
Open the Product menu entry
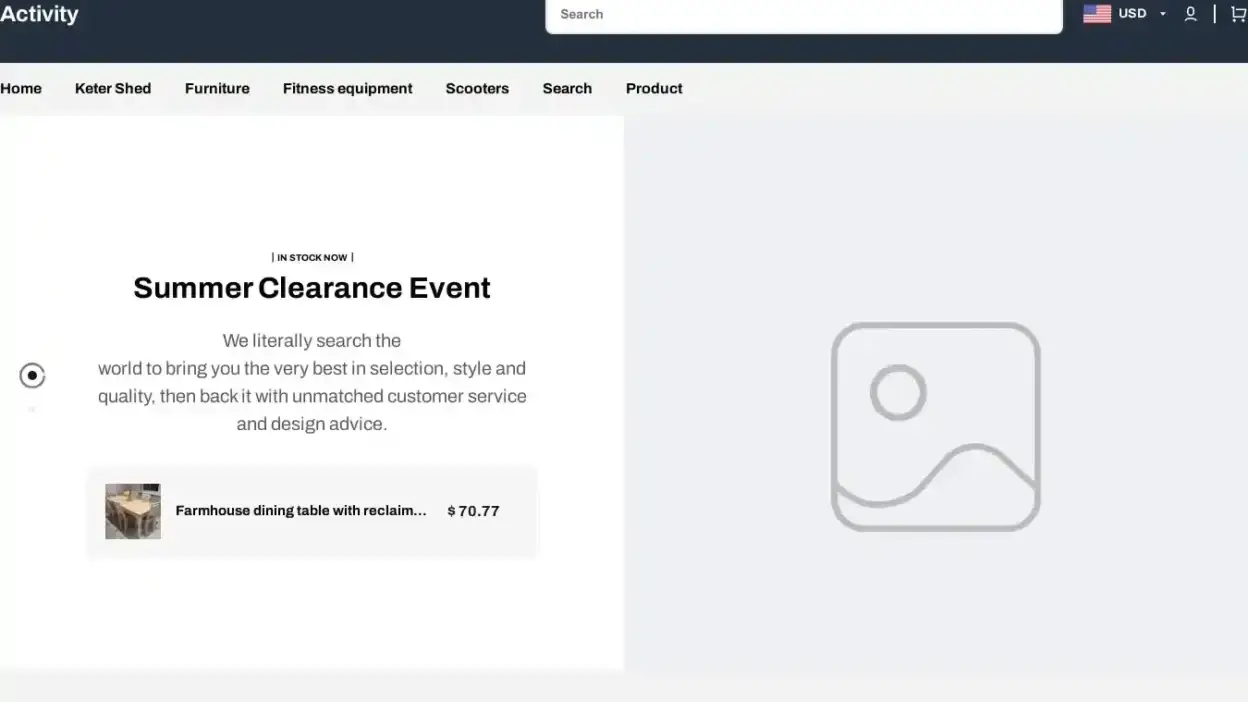654,88
